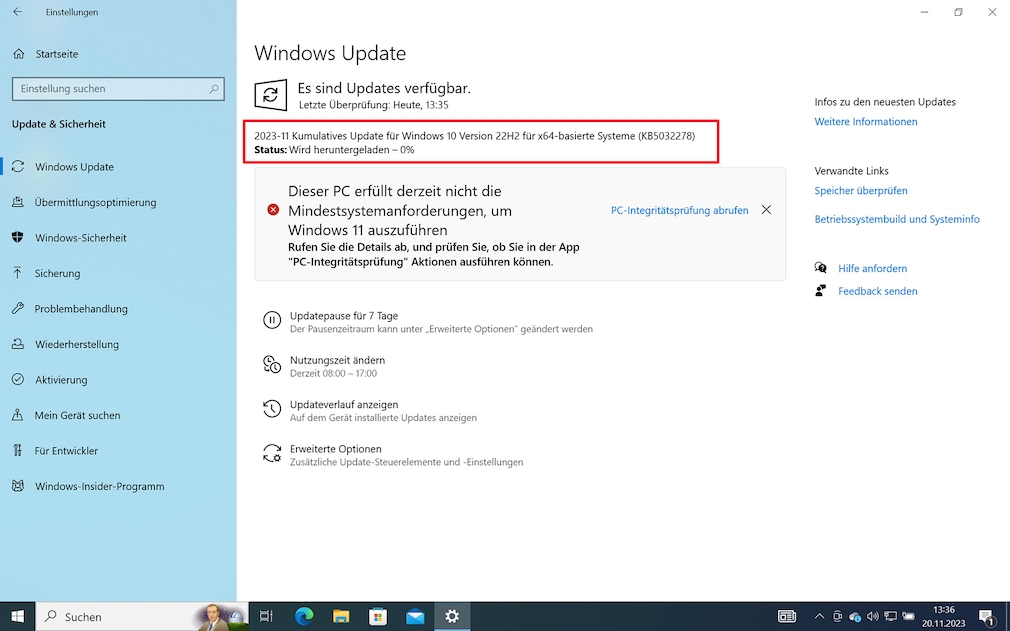1010x631 pixels.
Task: Open PC-Integritätsprüfung abrufen link
Action: point(678,210)
